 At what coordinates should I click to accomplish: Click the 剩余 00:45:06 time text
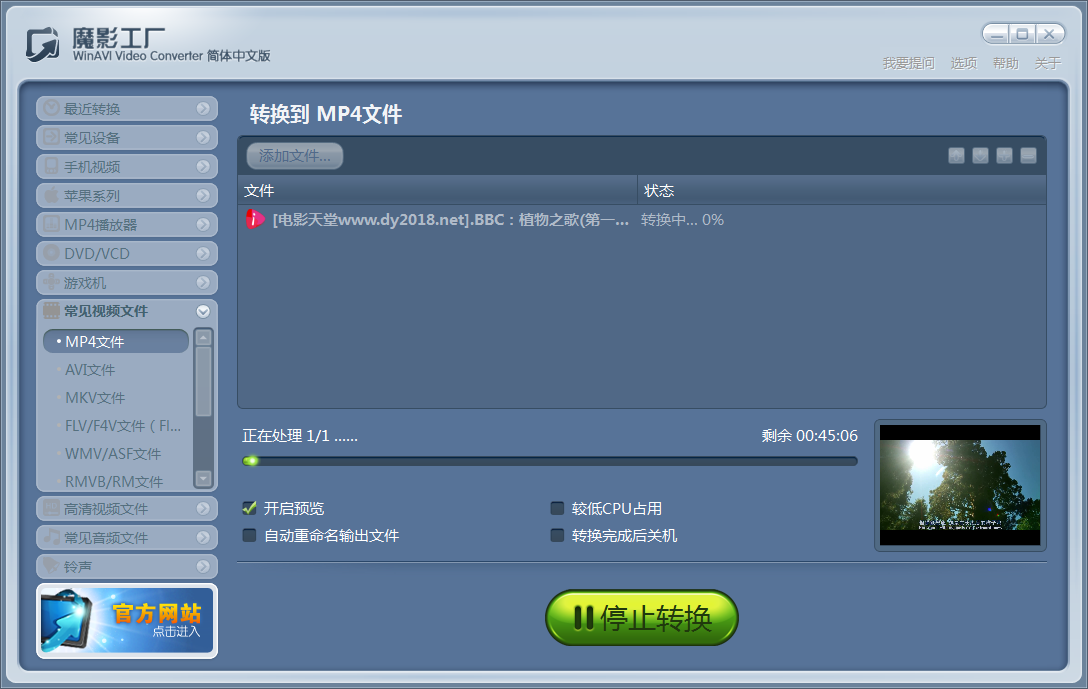click(x=810, y=436)
